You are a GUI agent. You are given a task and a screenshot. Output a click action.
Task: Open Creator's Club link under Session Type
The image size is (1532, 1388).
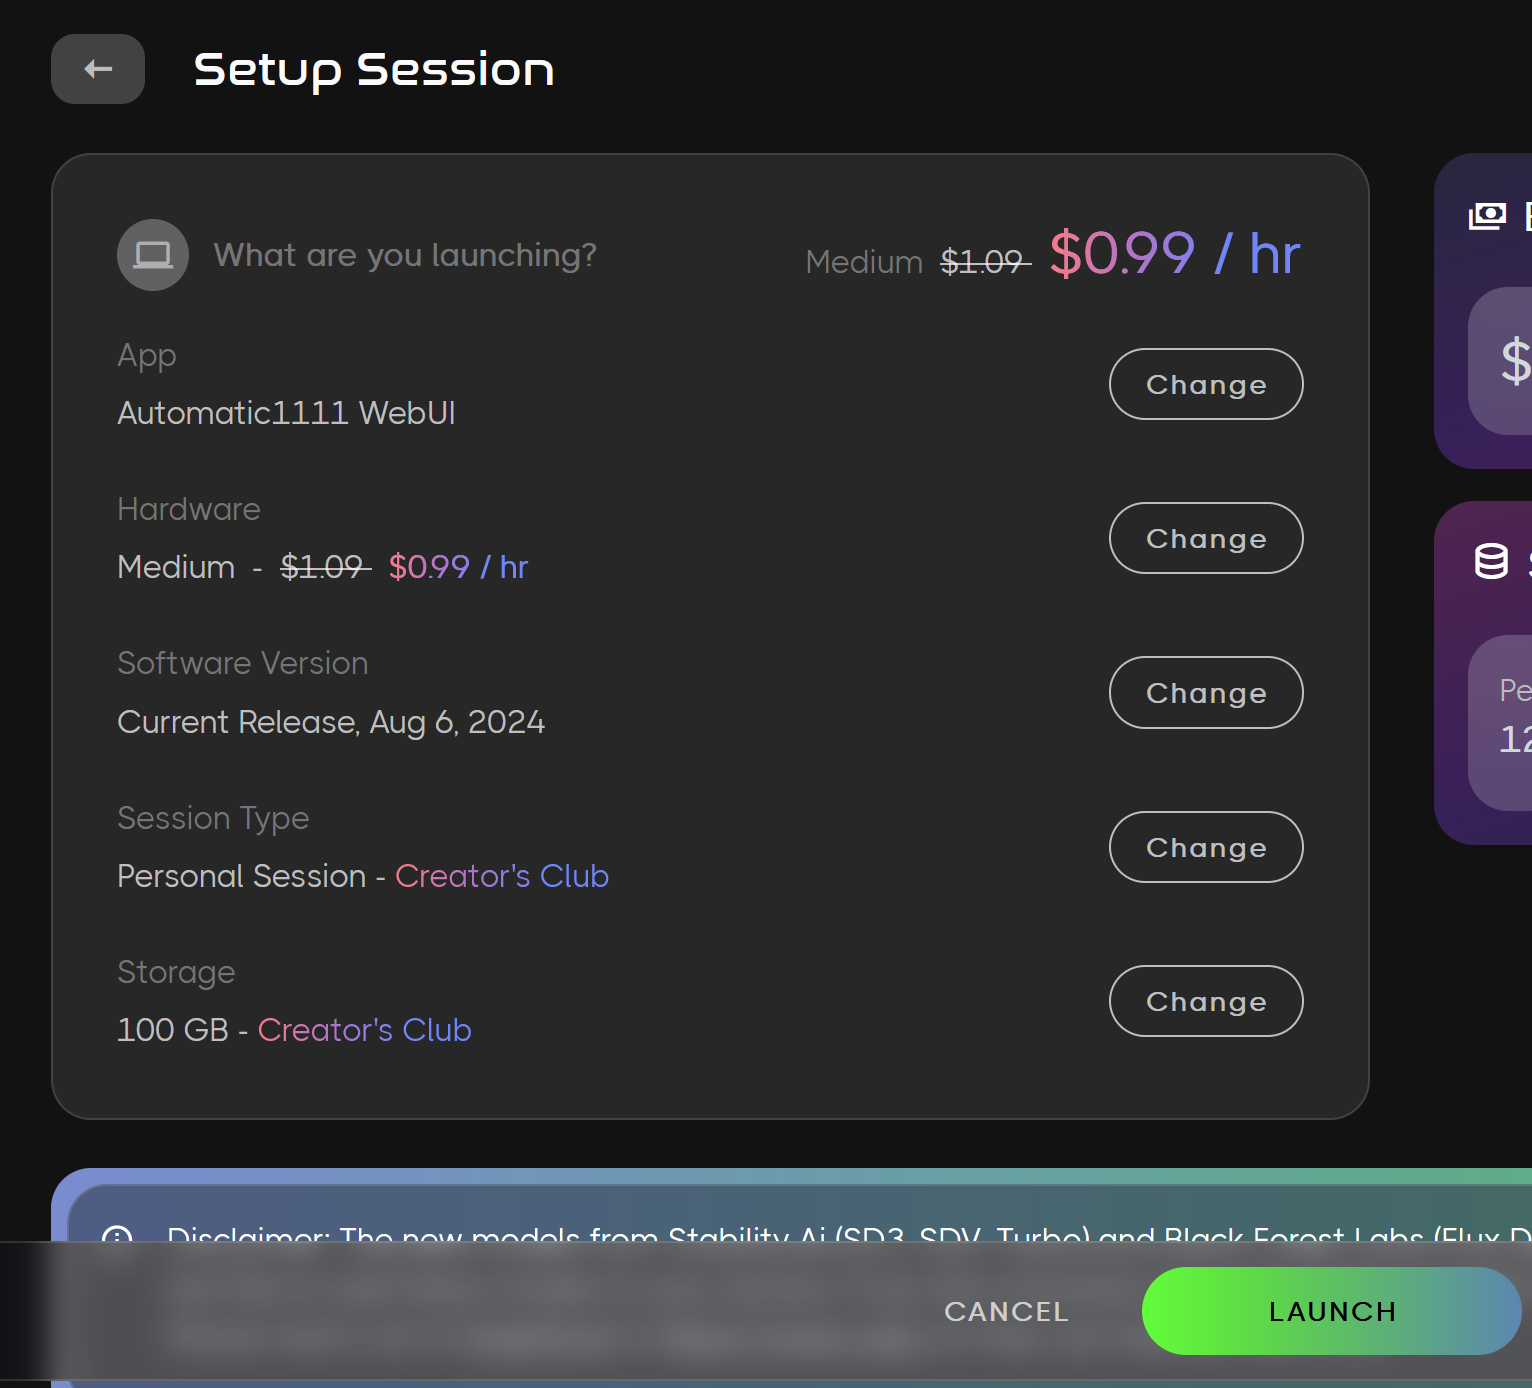coord(502,876)
